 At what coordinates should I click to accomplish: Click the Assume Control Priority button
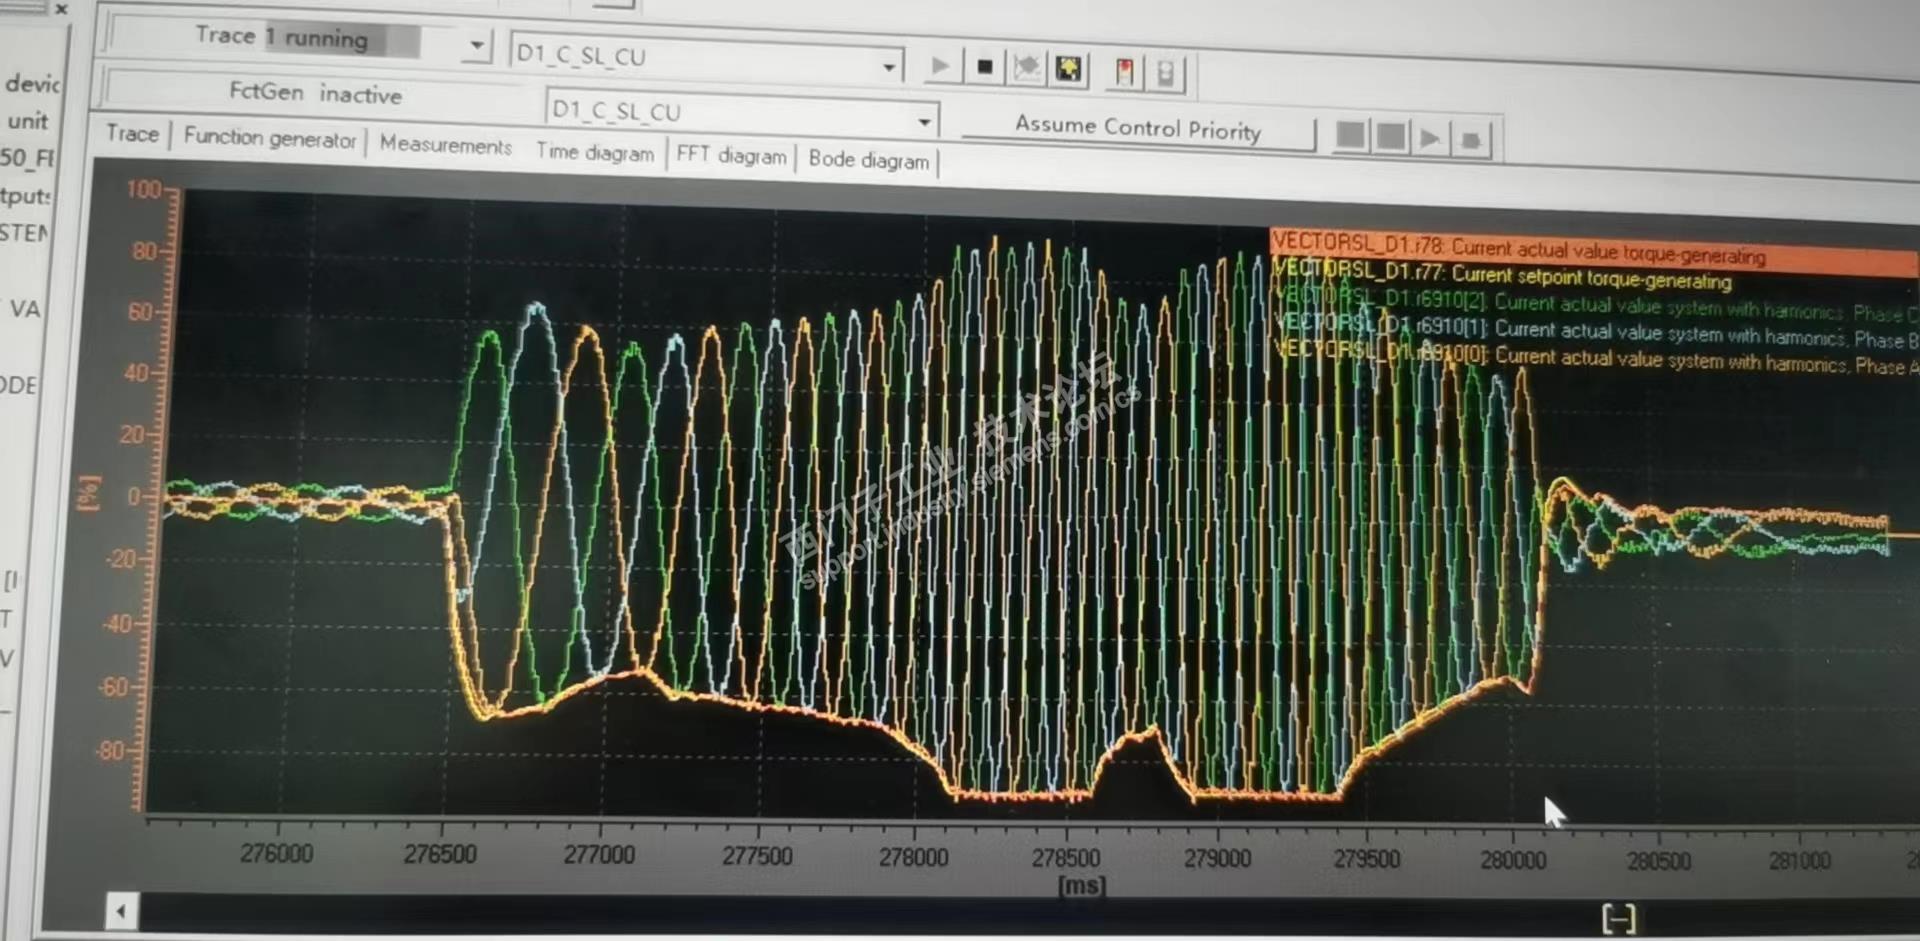(1138, 129)
